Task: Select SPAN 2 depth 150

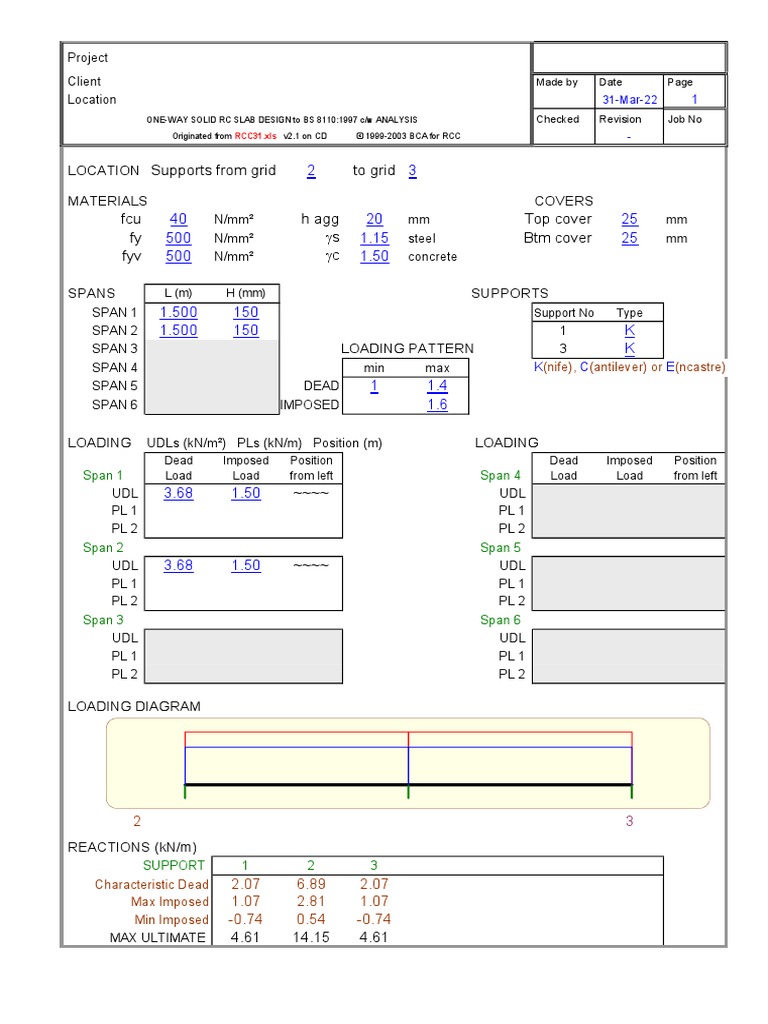Action: pos(246,330)
